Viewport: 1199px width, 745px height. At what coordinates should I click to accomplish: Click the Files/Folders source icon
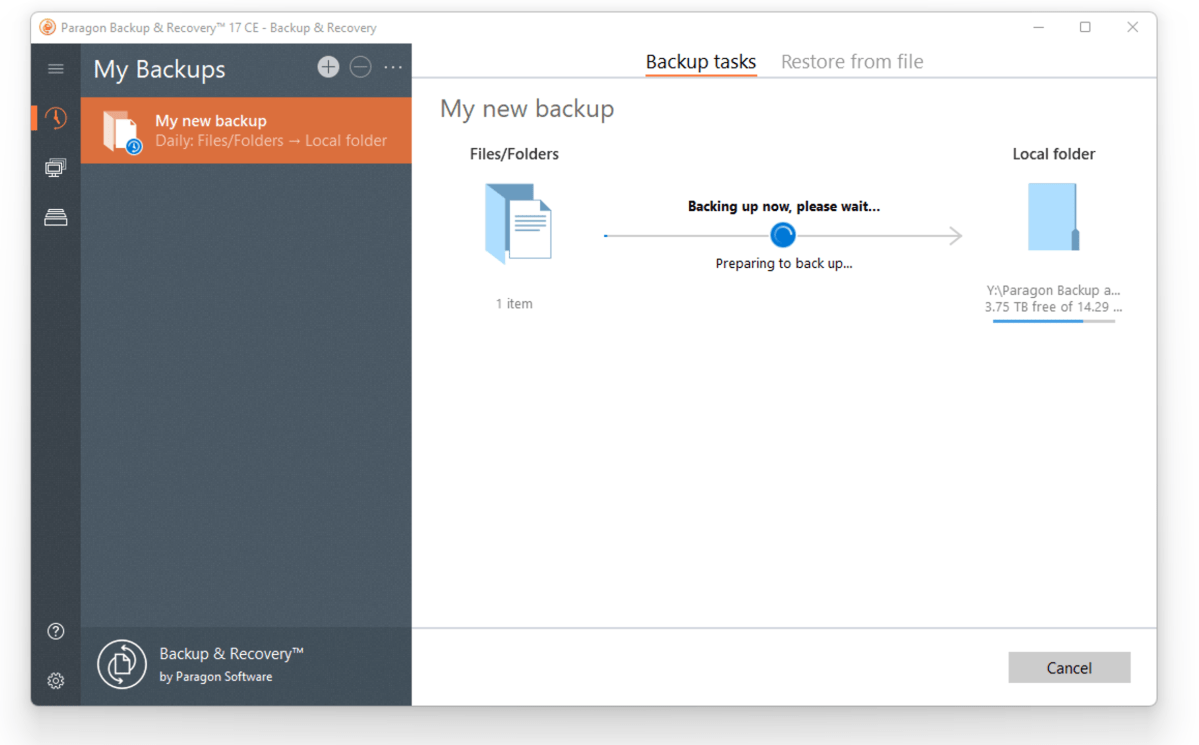[x=518, y=223]
